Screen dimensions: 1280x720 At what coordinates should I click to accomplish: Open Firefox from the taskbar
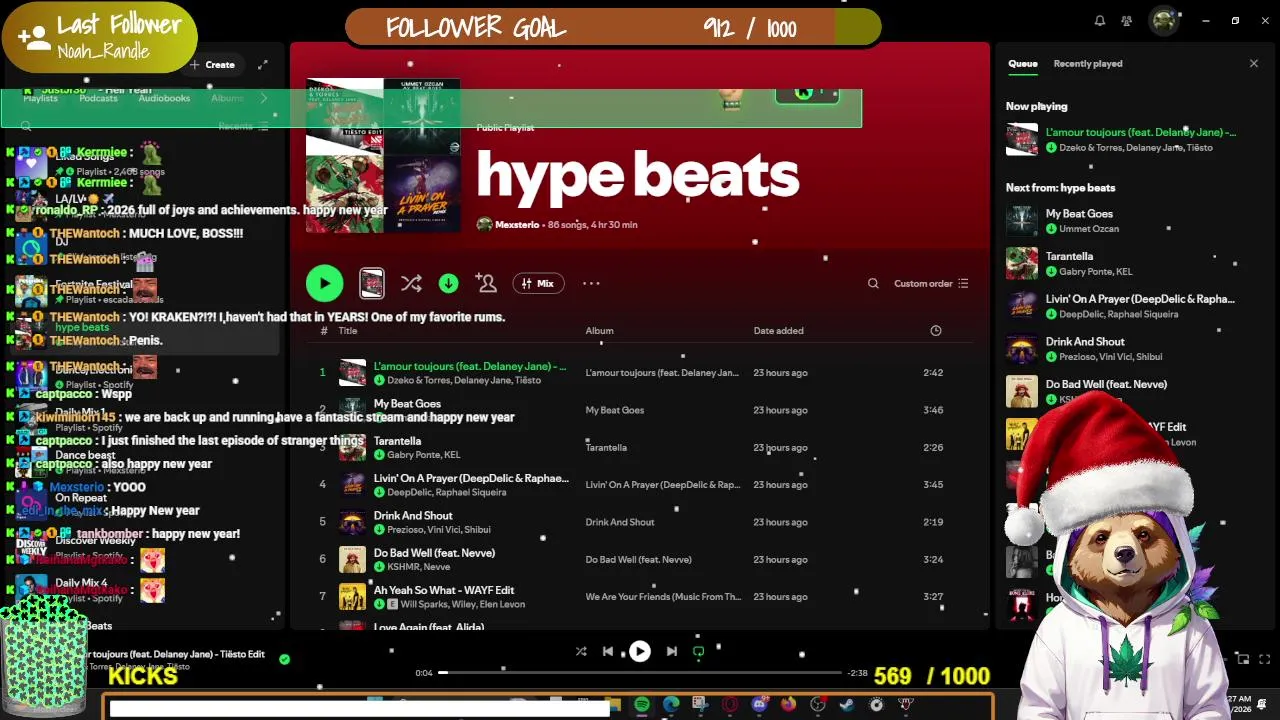pyautogui.click(x=788, y=705)
